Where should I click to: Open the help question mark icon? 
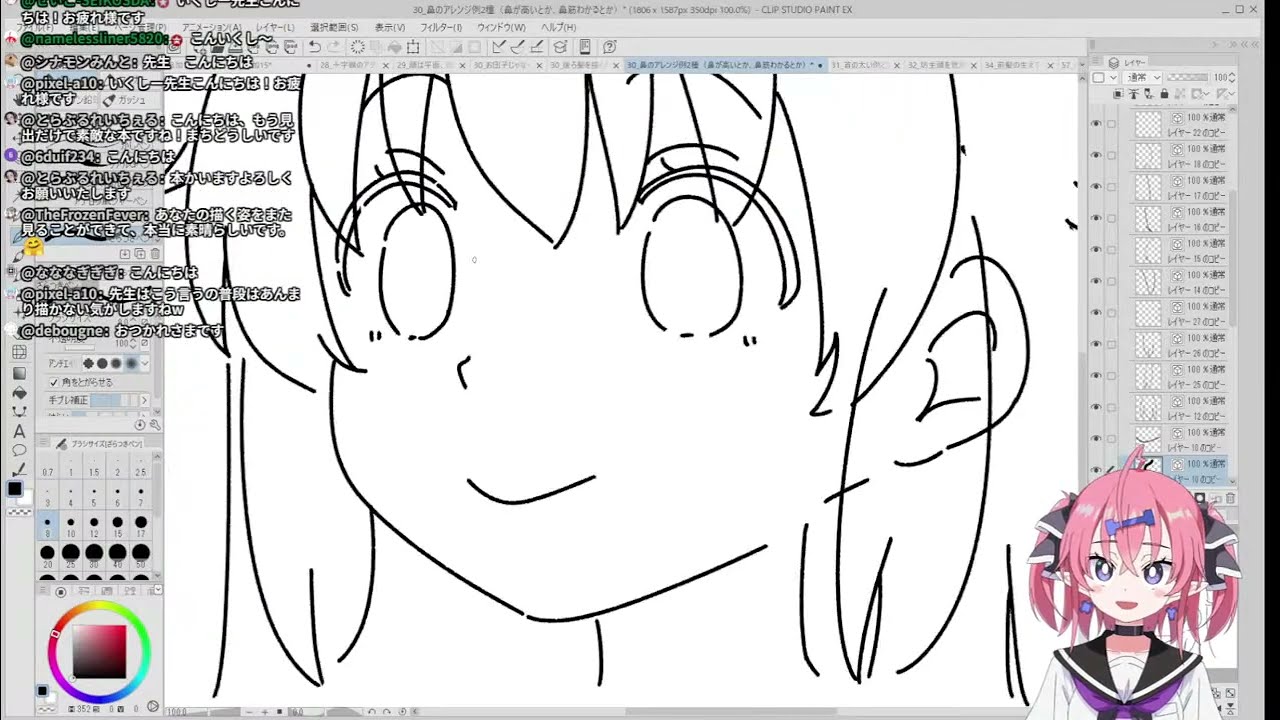[609, 47]
